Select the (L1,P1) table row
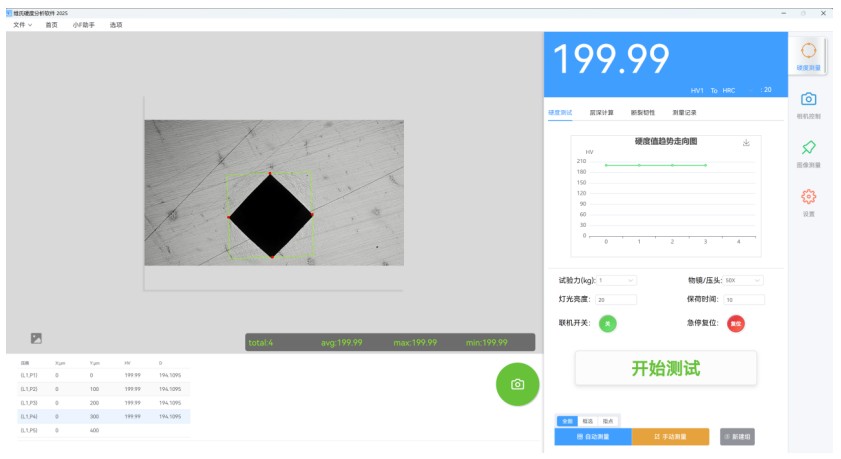Viewport: 841px width, 459px height. pyautogui.click(x=104, y=375)
